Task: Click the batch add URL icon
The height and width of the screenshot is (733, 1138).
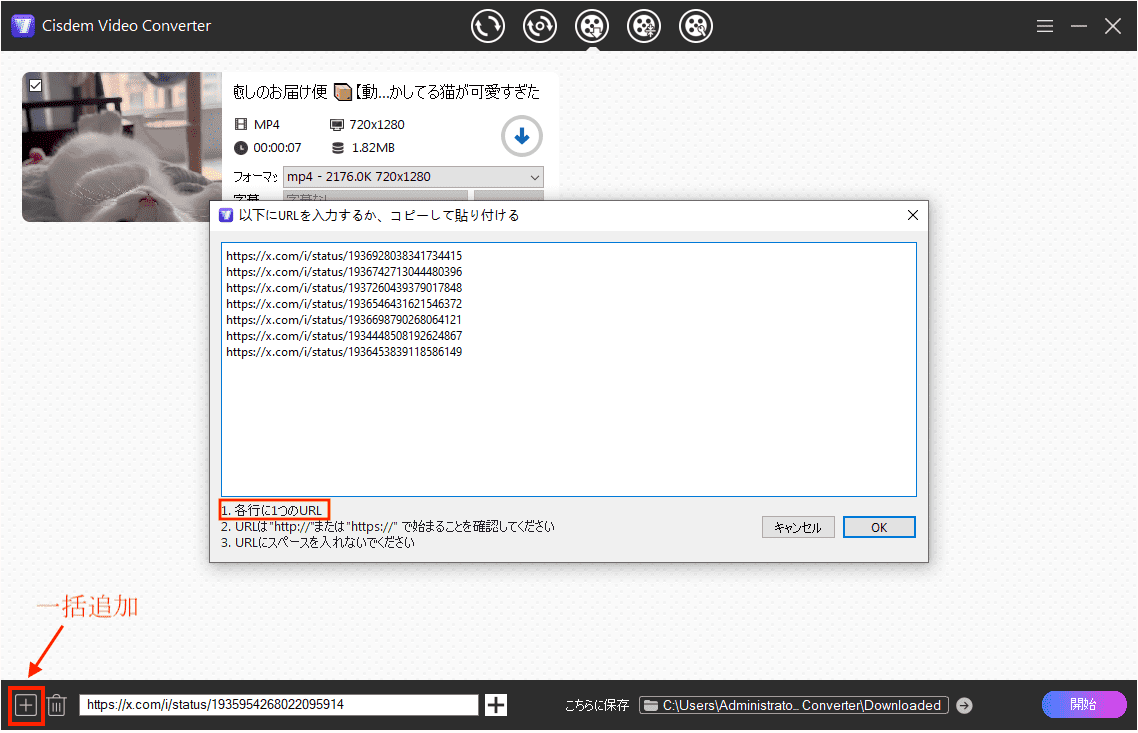Action: tap(26, 705)
